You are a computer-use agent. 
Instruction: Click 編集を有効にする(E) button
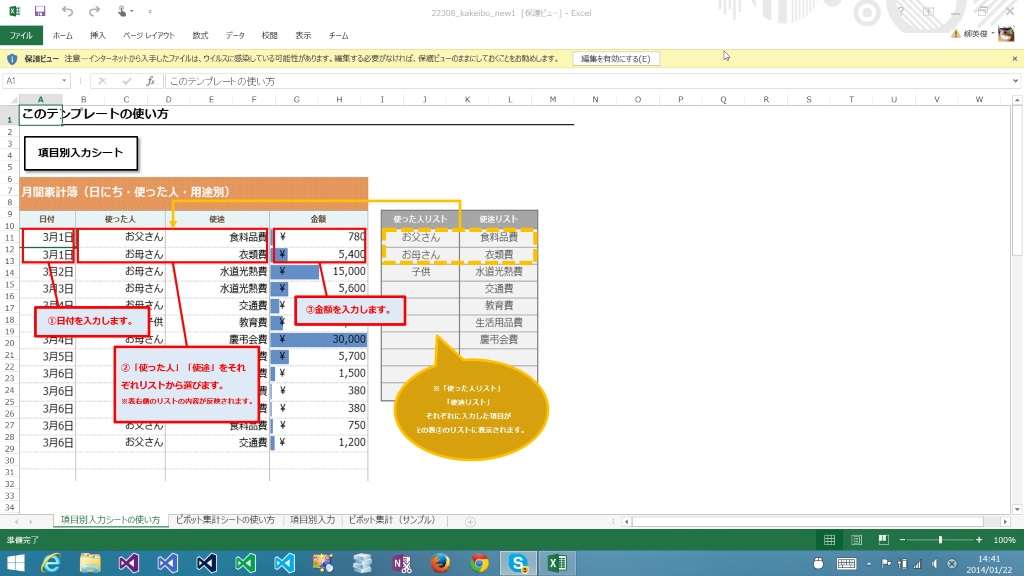(x=616, y=59)
